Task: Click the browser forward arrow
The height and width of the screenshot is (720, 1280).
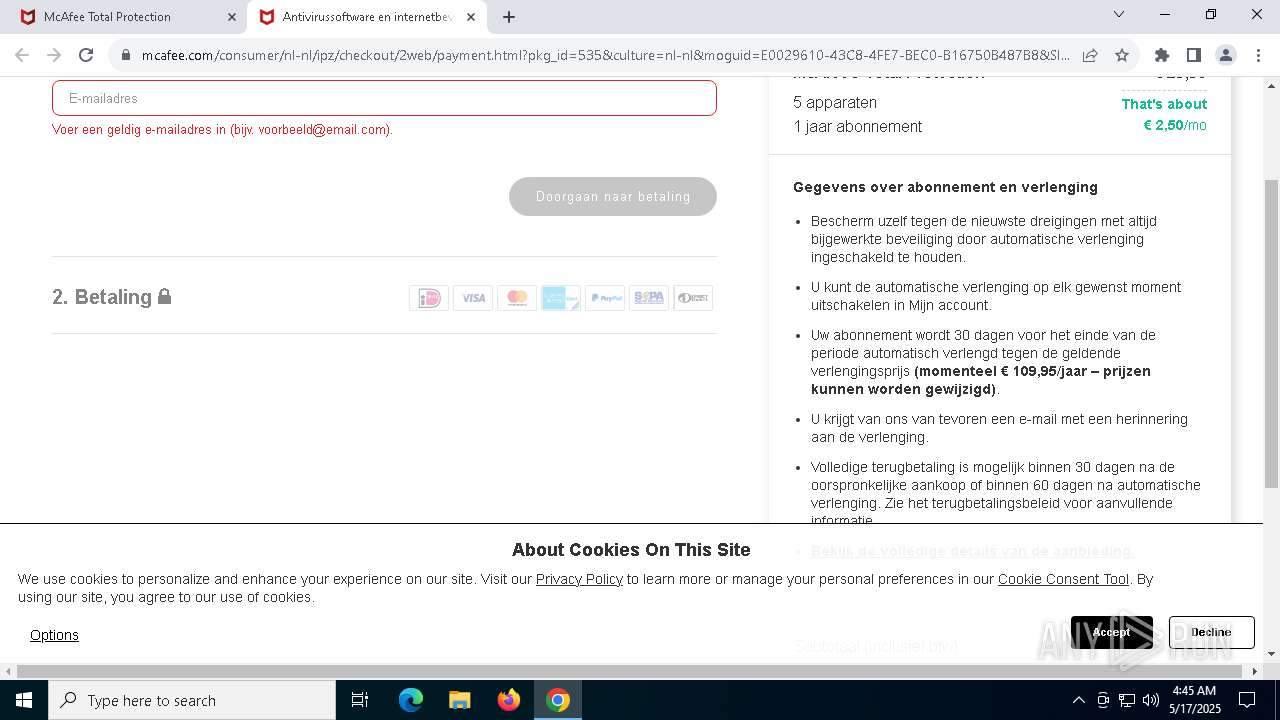Action: click(x=54, y=55)
